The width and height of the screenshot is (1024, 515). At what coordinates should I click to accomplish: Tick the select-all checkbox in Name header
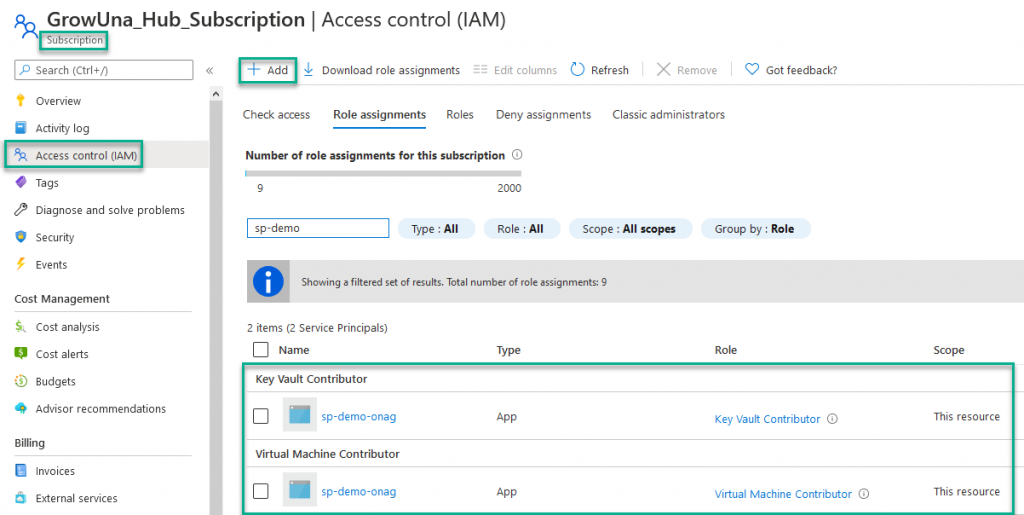point(261,350)
